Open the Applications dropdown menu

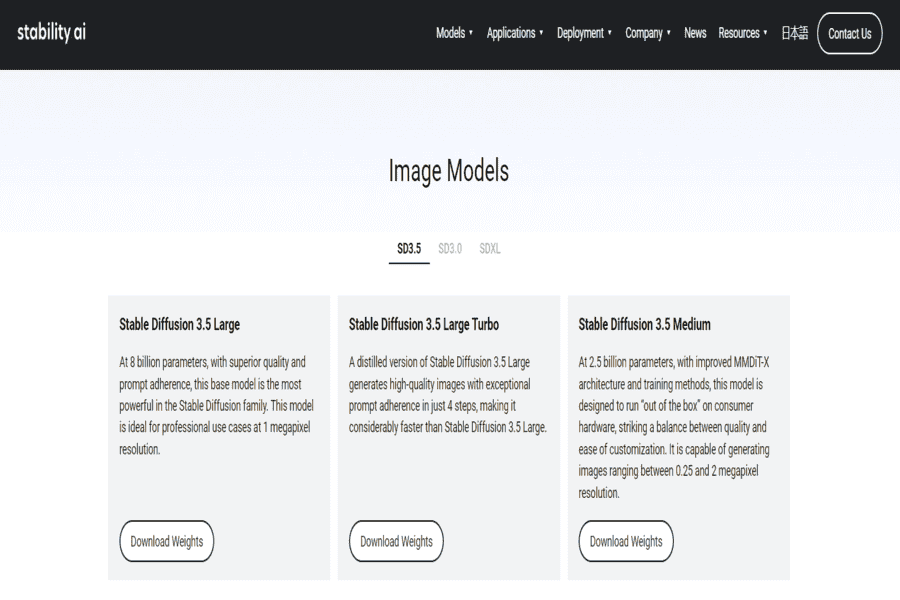[511, 33]
